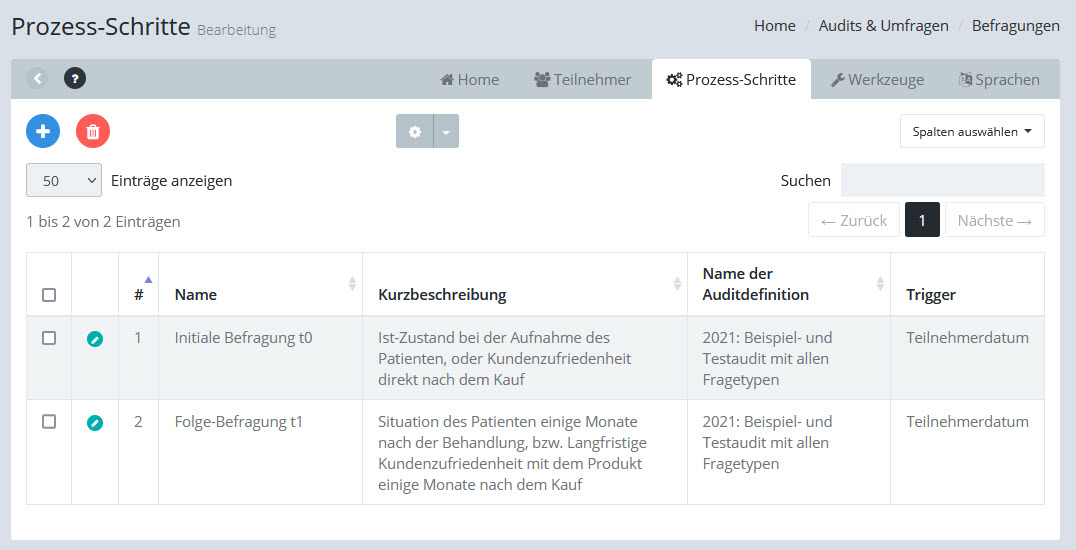The height and width of the screenshot is (550, 1076).
Task: Click the Nächste pagination button
Action: 994,220
